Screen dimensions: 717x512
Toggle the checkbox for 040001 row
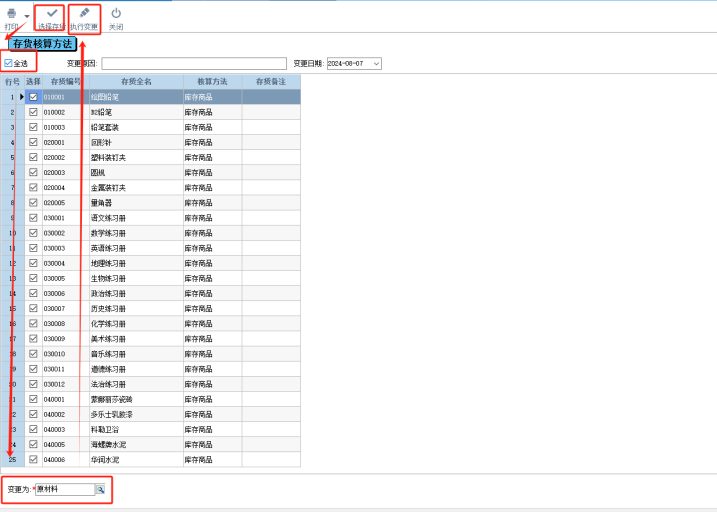tap(33, 399)
